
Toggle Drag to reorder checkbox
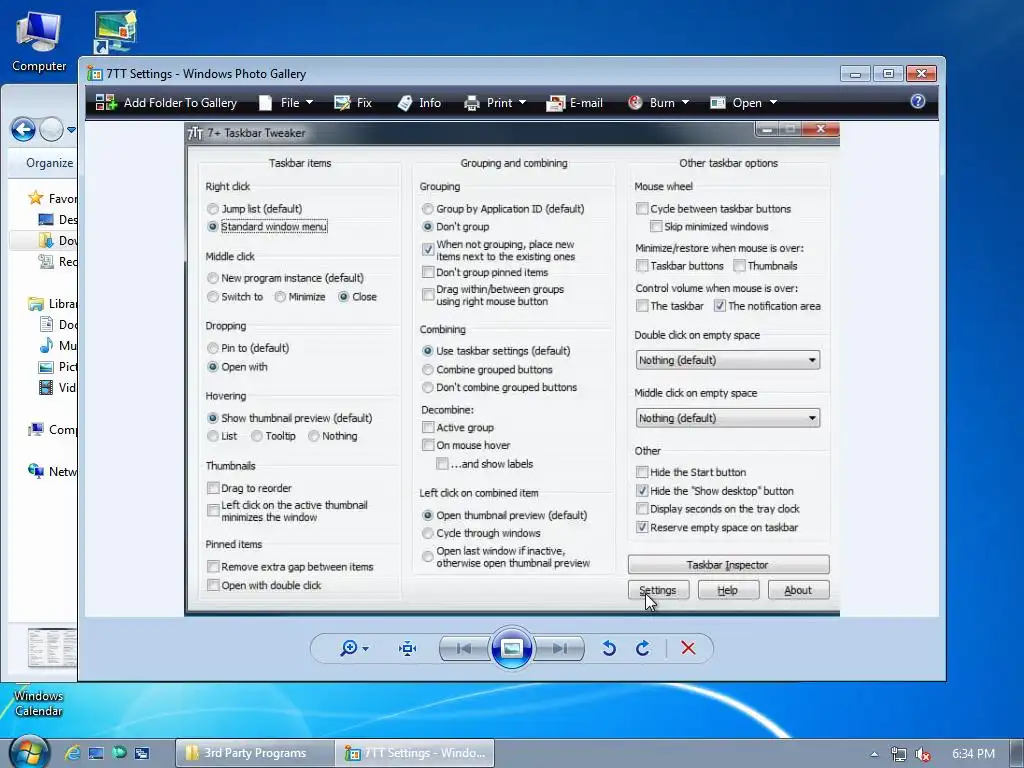point(213,488)
